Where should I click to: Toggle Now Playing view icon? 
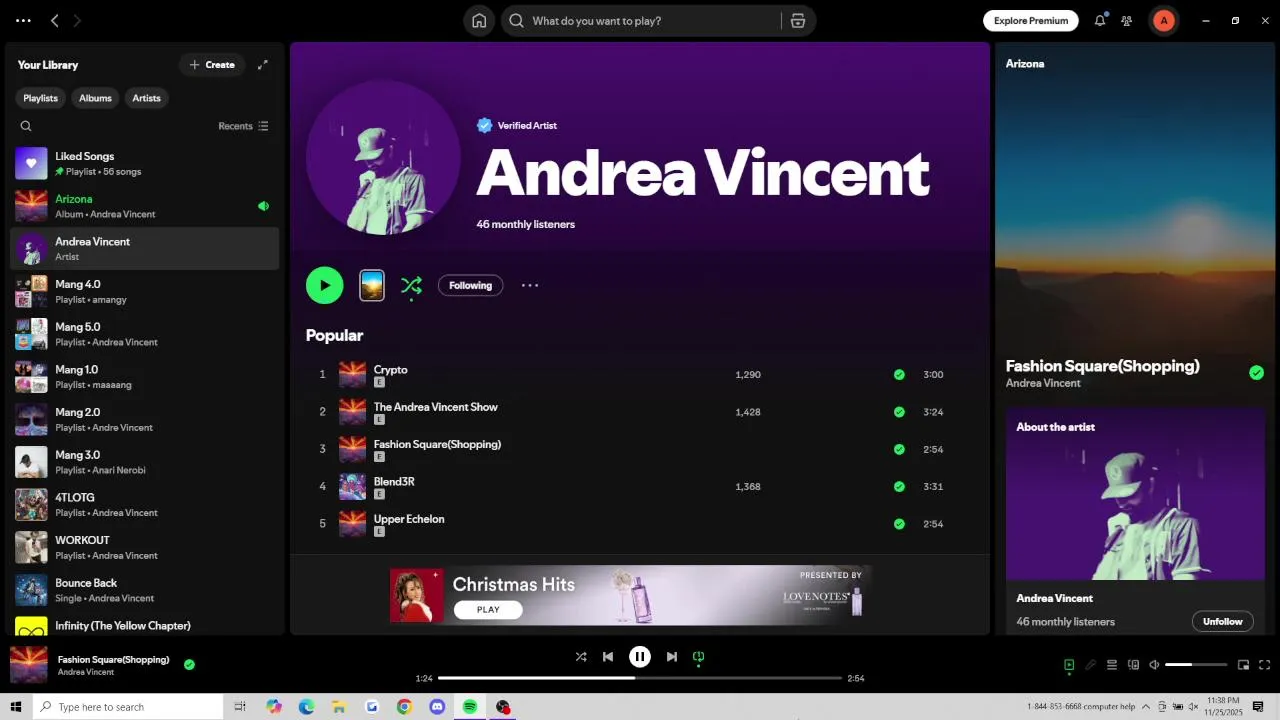tap(1069, 665)
